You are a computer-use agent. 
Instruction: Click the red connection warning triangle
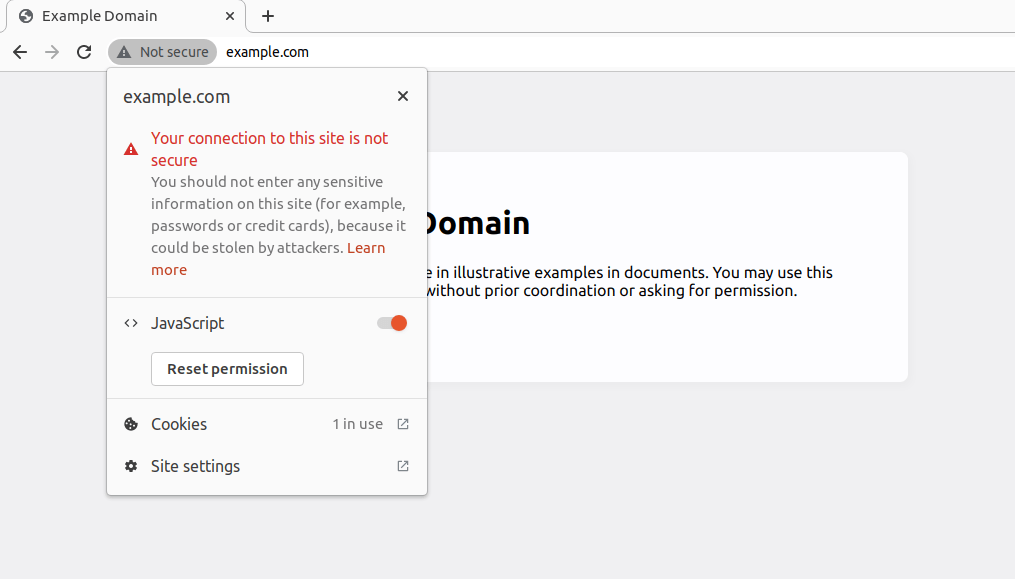(x=131, y=149)
